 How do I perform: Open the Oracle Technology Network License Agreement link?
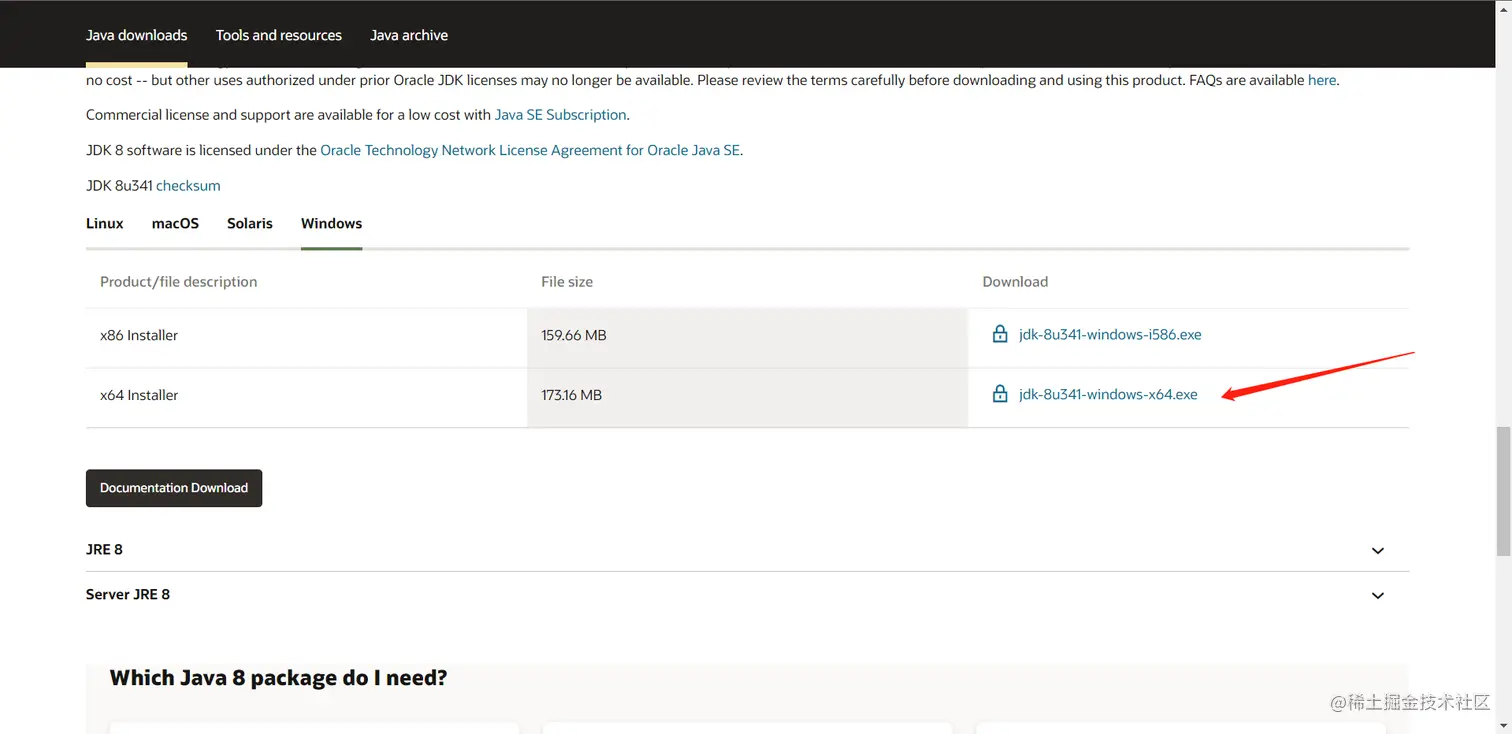[530, 150]
